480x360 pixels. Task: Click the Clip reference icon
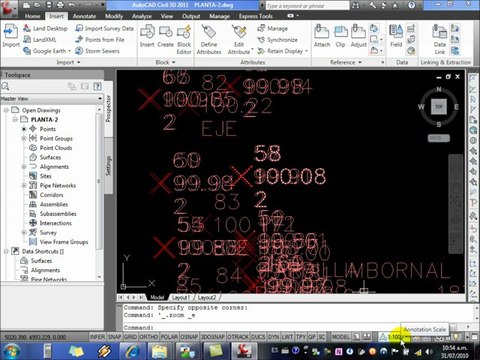click(340, 36)
